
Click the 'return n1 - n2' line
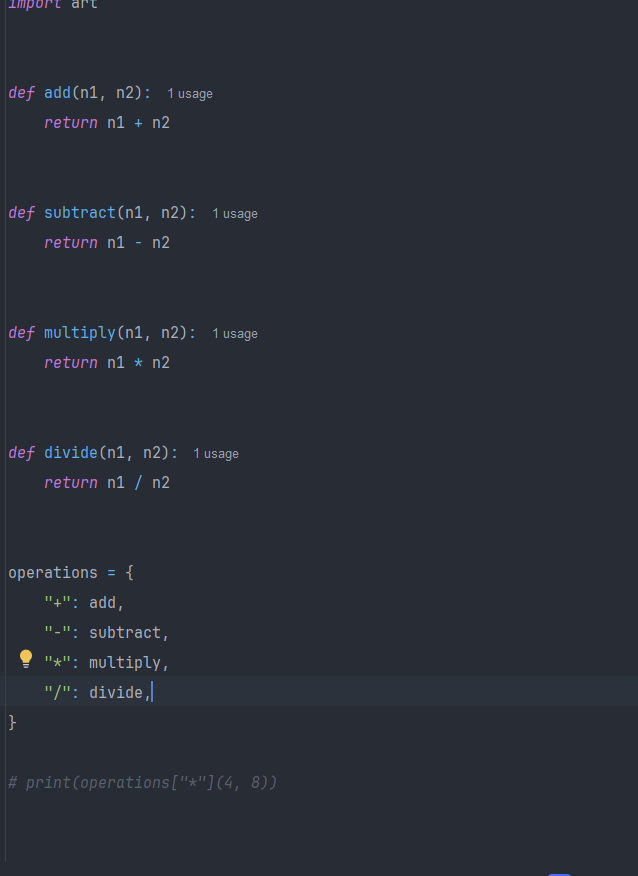click(107, 242)
